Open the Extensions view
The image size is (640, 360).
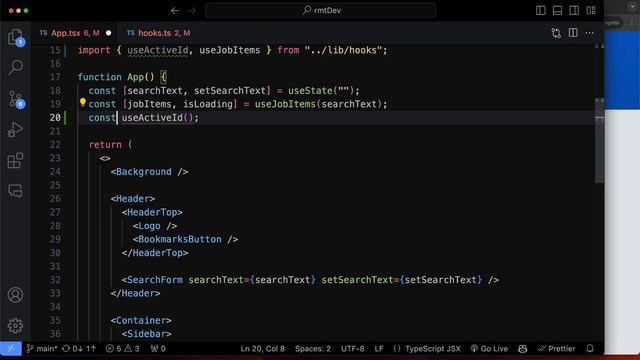(x=16, y=160)
